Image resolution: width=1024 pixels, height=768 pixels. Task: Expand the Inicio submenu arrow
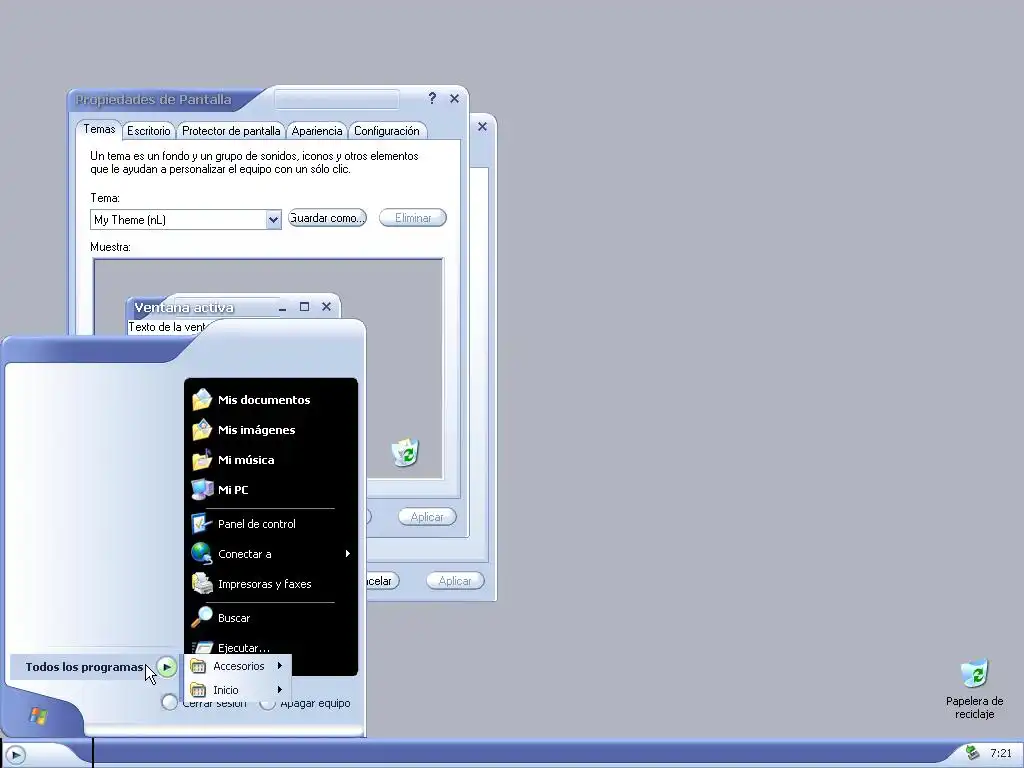point(280,690)
